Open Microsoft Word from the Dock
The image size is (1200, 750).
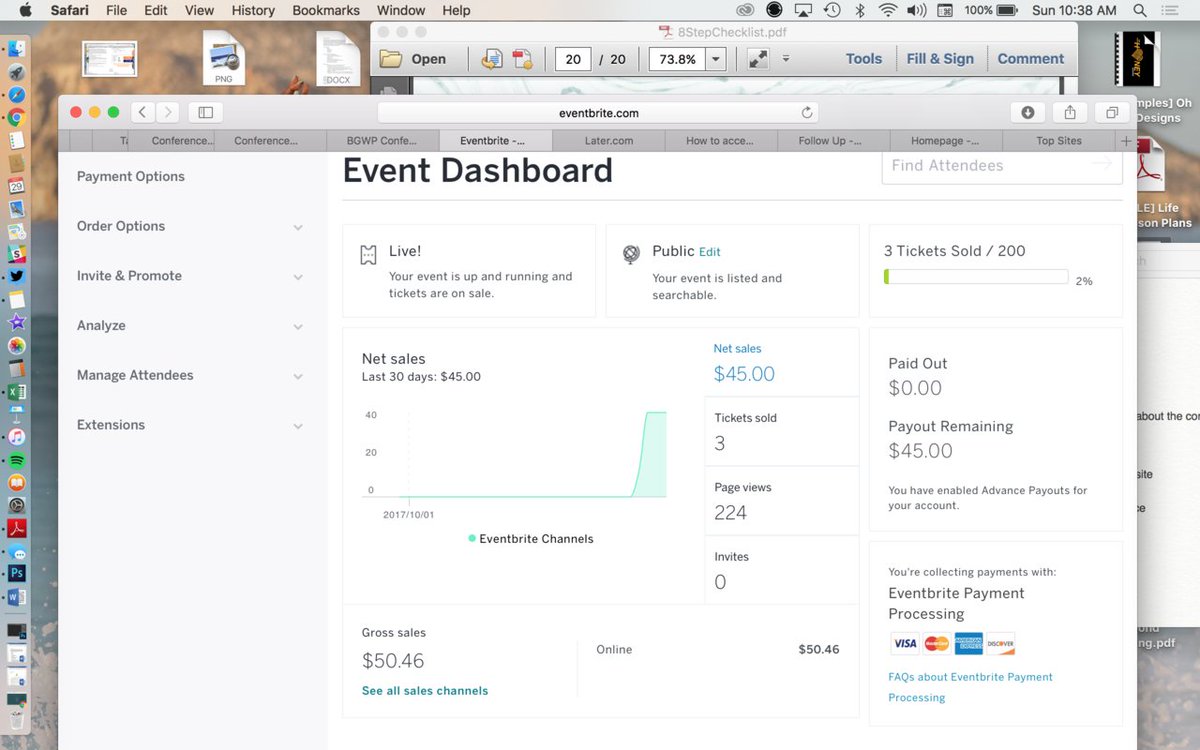click(x=16, y=597)
